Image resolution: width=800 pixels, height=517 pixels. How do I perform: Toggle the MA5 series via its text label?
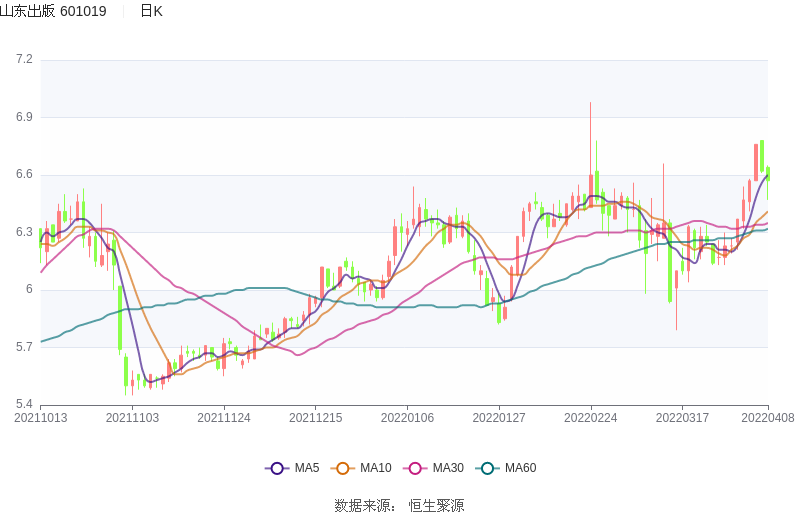[x=307, y=468]
